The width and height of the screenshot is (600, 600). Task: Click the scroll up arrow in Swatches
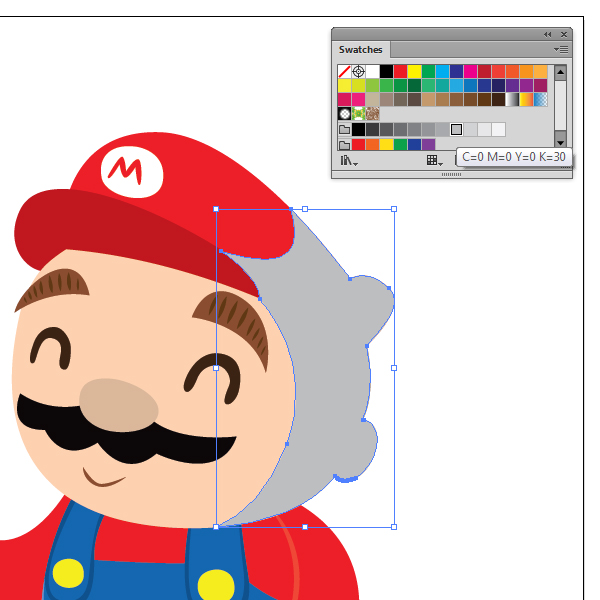560,72
